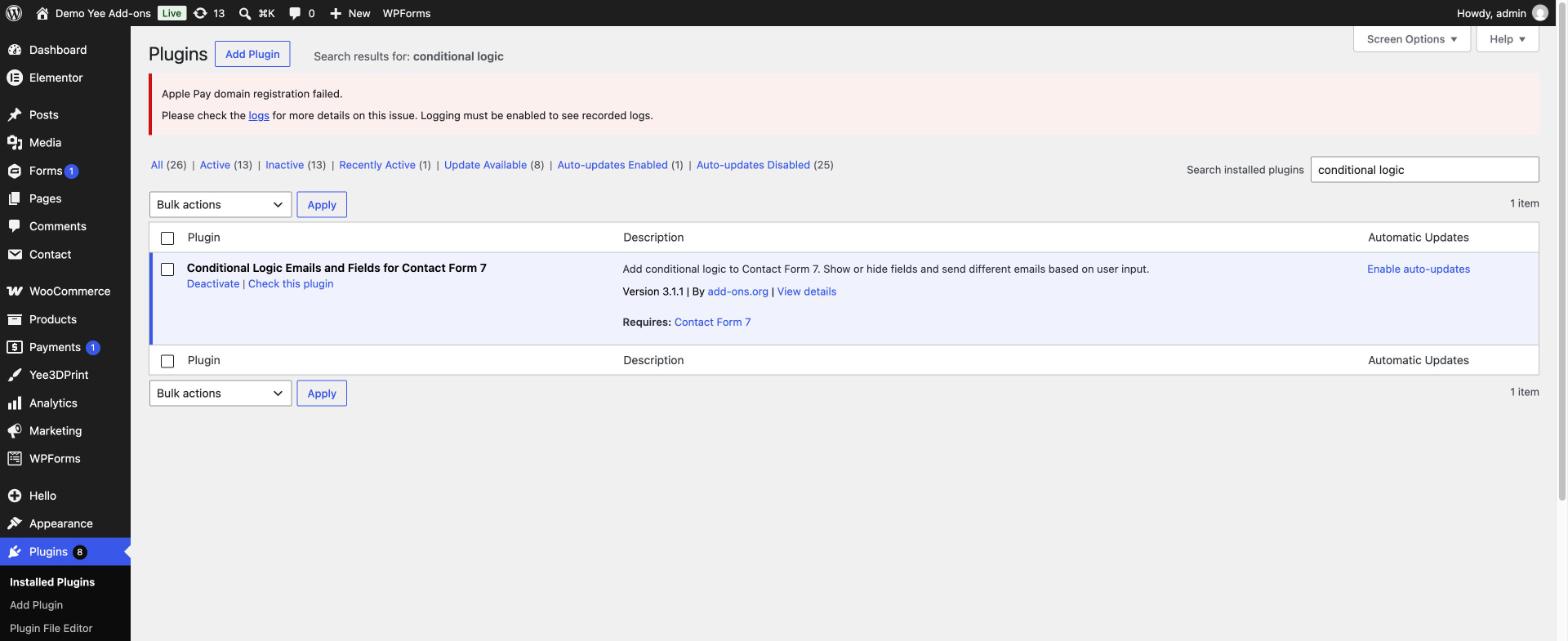The image size is (1568, 641).
Task: Open the Hello sidebar icon
Action: 14,496
